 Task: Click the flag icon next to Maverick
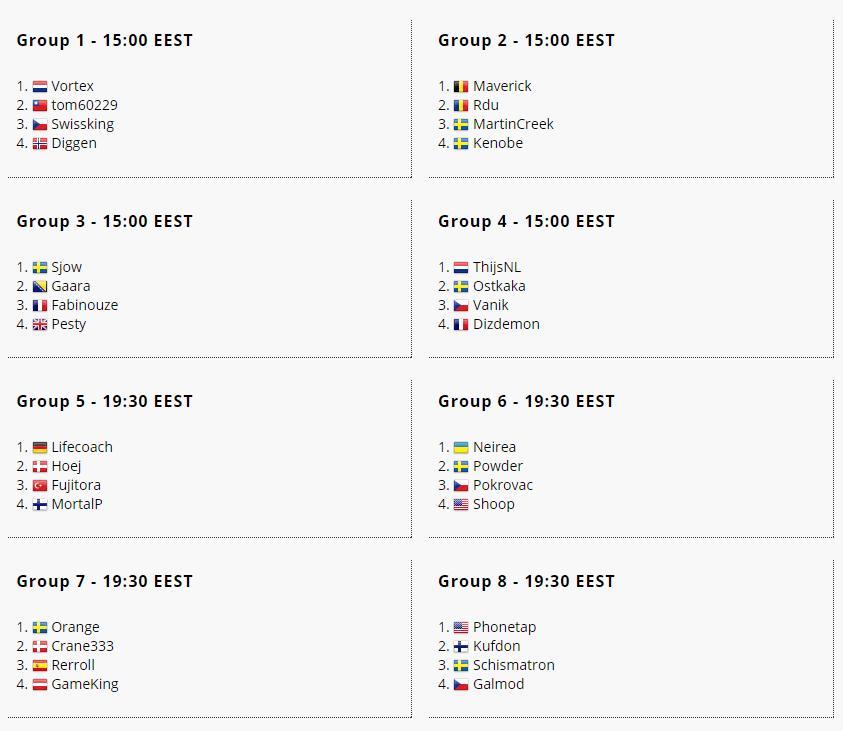click(461, 87)
